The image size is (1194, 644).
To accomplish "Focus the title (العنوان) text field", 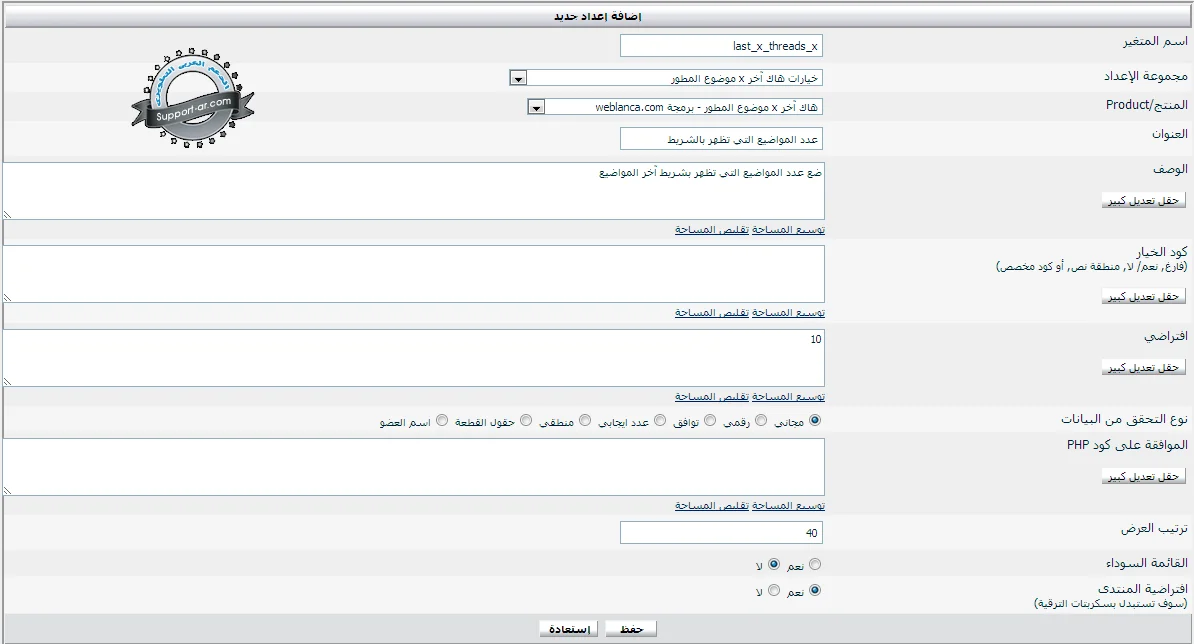I will [x=721, y=139].
